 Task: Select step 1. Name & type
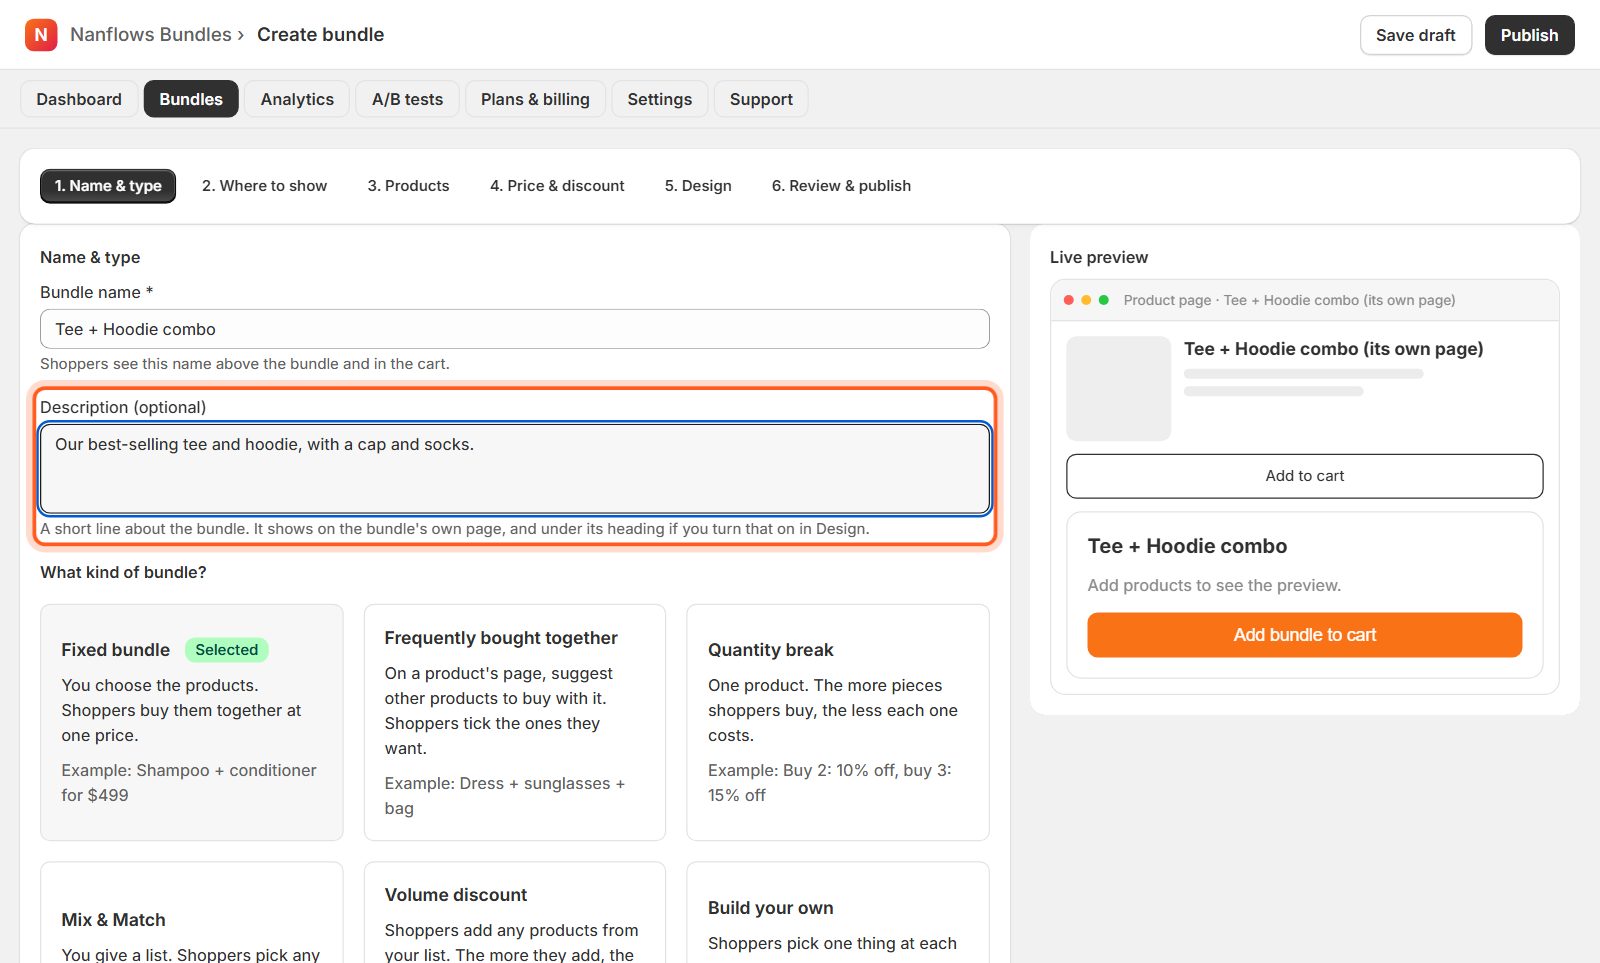click(x=108, y=186)
